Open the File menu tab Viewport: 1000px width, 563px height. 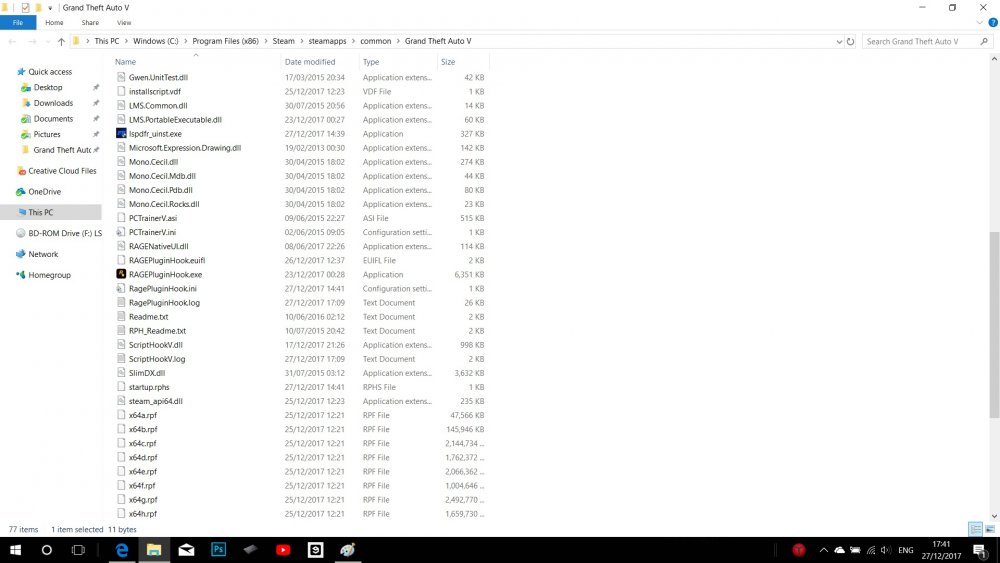18,22
